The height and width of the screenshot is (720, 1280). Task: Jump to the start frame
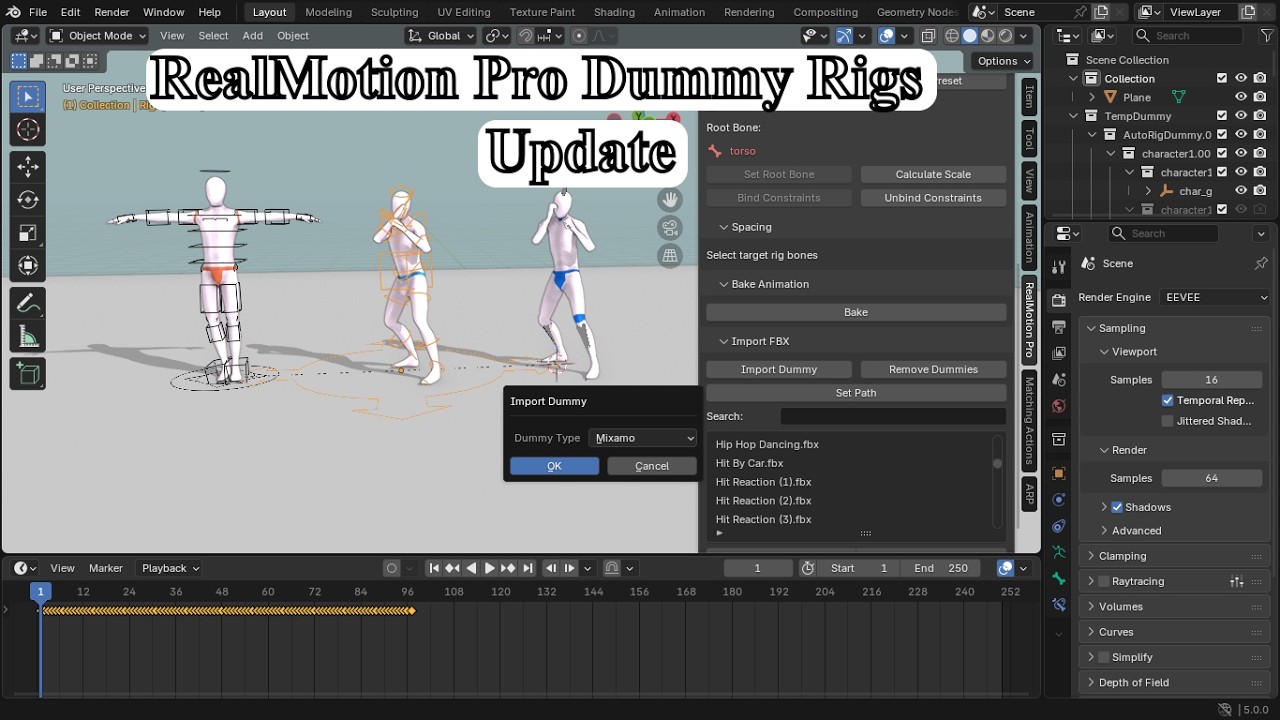click(x=434, y=568)
